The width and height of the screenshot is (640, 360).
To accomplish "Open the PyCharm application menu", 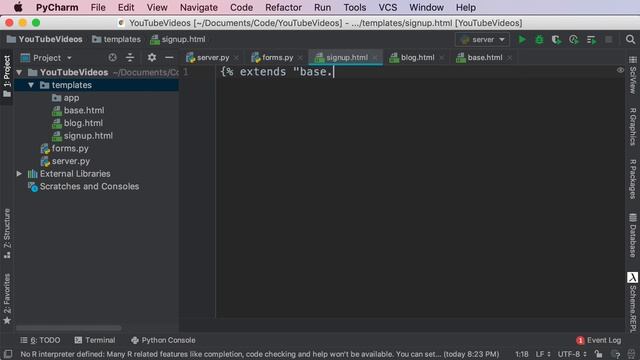I will [57, 7].
